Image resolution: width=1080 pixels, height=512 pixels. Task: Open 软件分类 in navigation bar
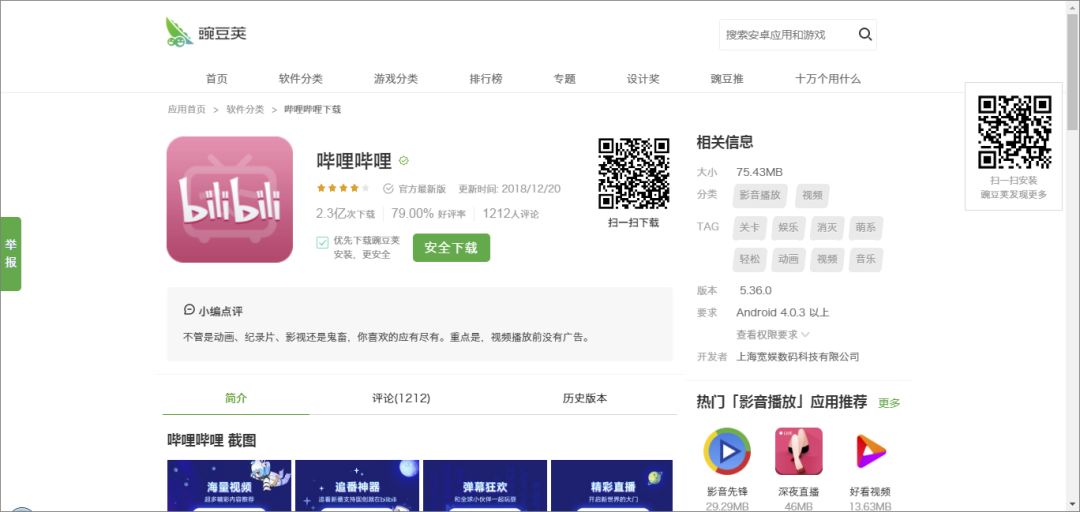[300, 79]
